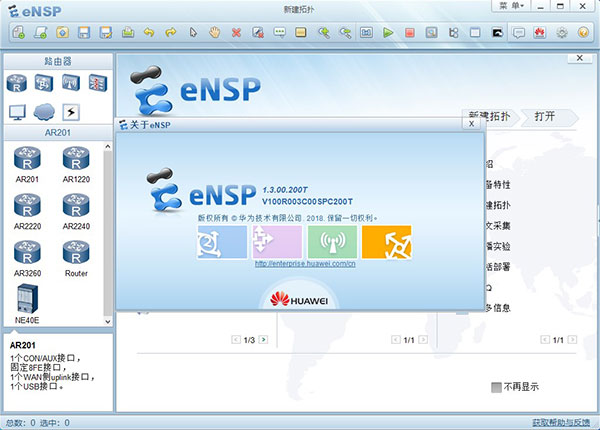Click the save-as icon with pencil
Image resolution: width=600 pixels, height=430 pixels.
[x=106, y=33]
